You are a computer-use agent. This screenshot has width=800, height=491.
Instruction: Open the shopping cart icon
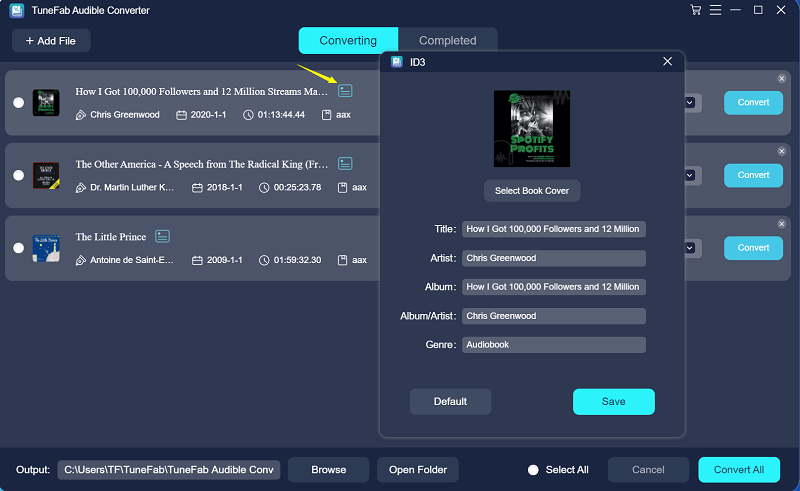click(x=696, y=10)
